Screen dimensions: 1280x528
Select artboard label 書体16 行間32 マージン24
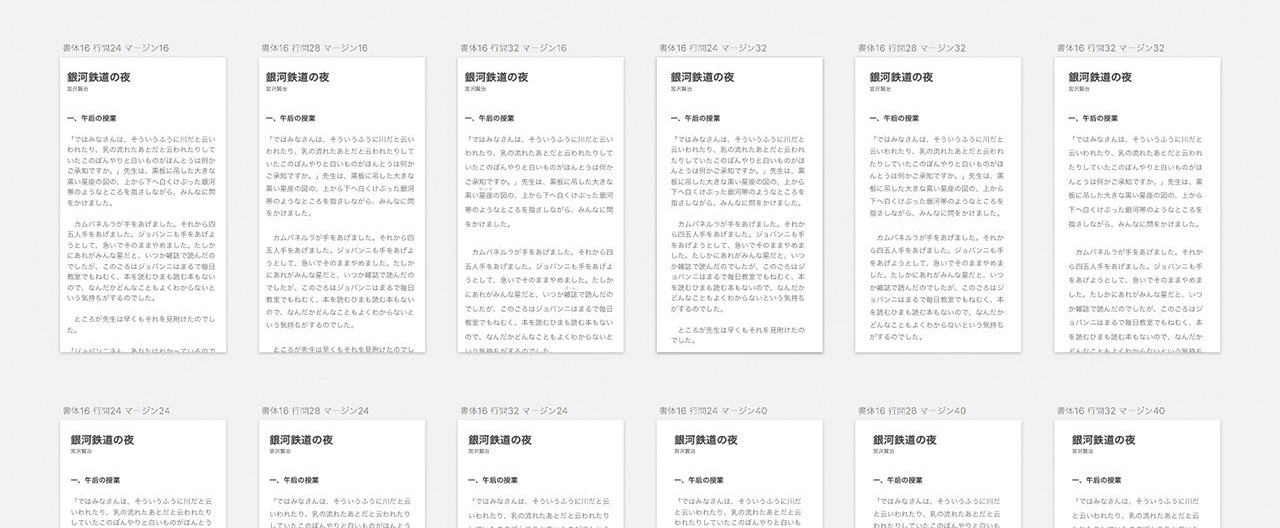513,411
